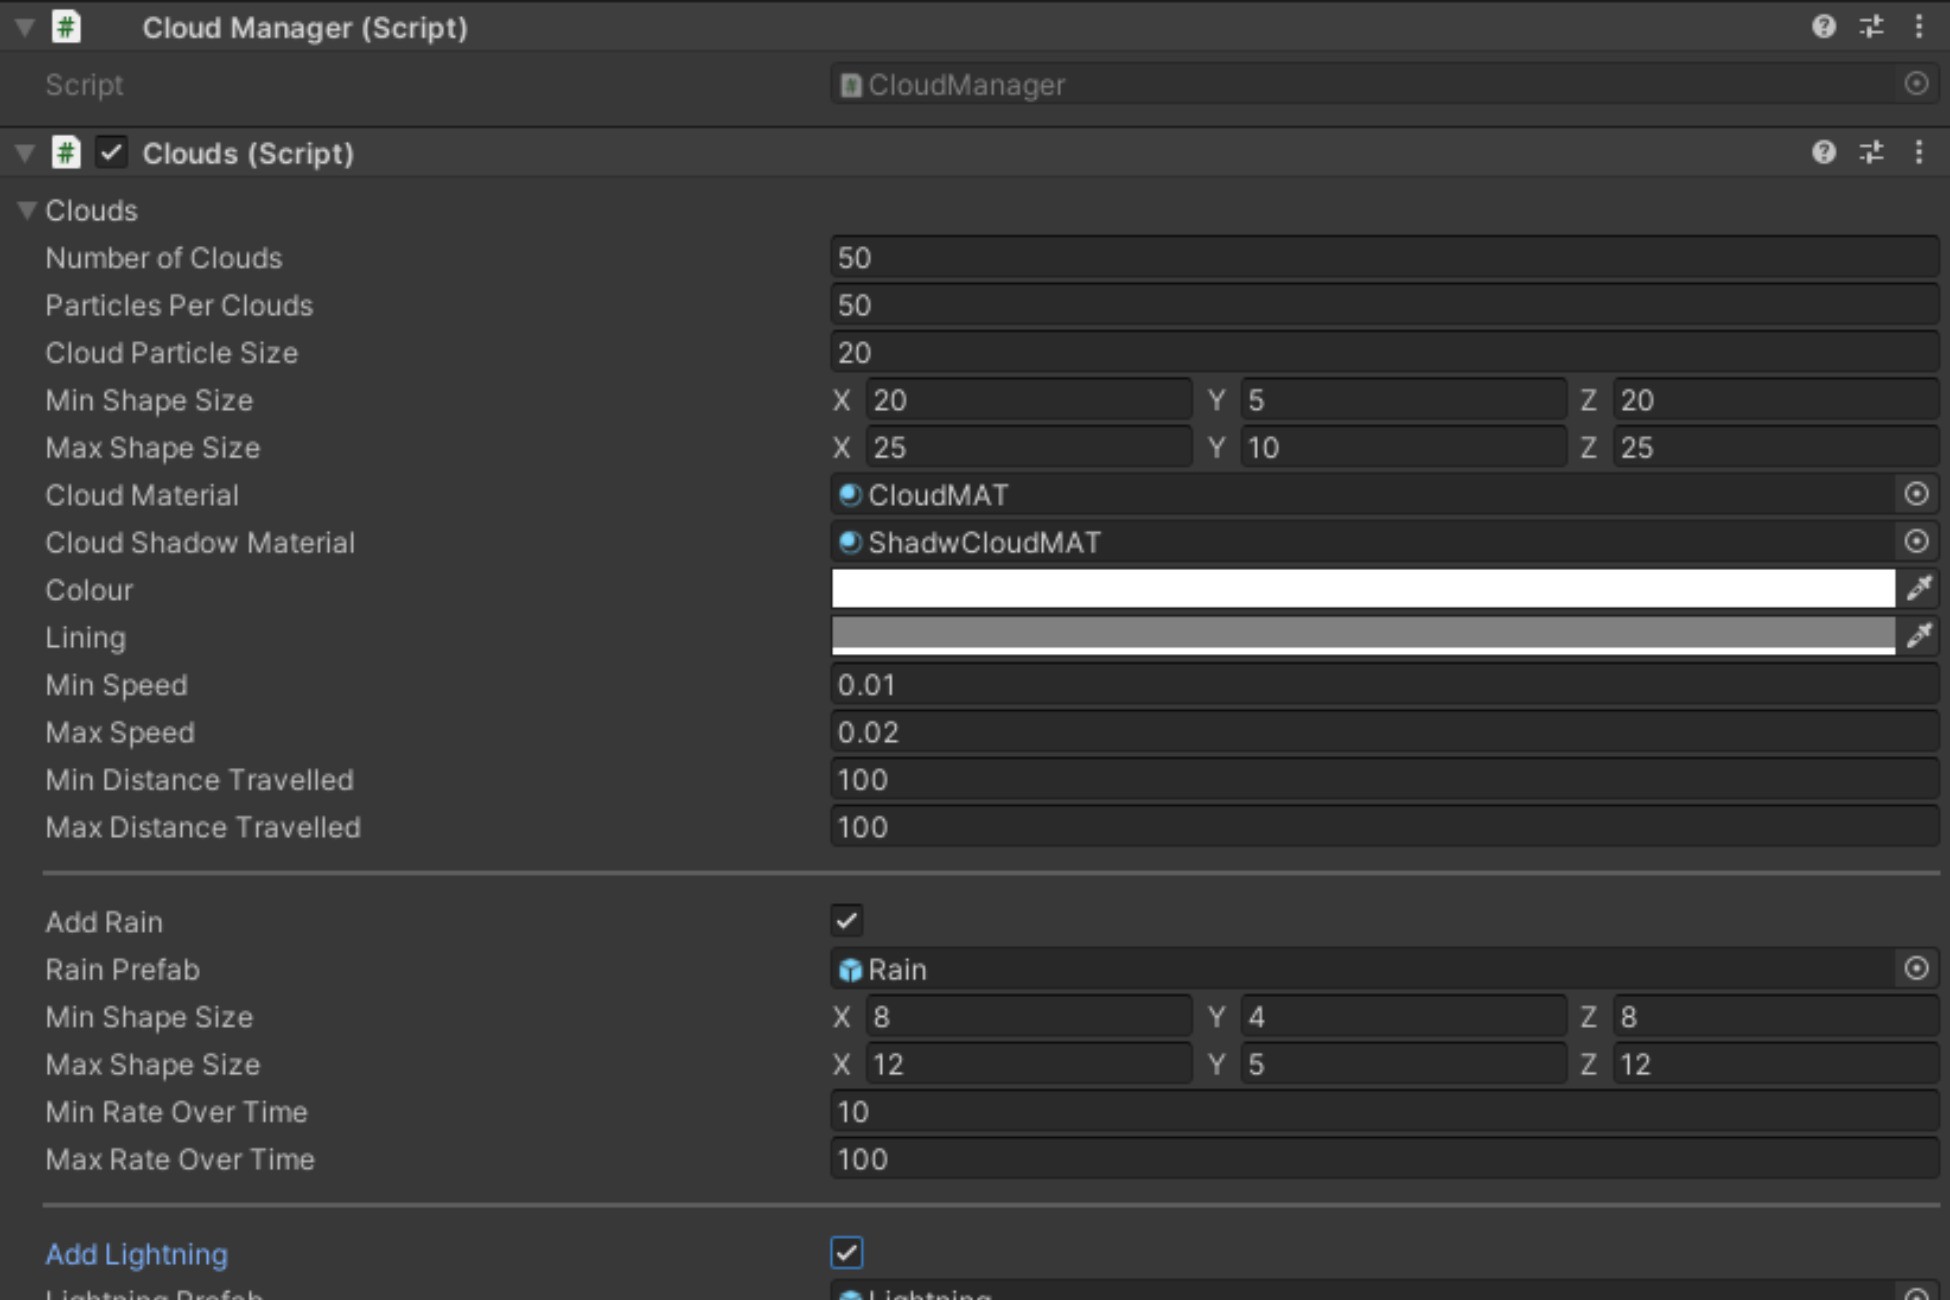Open help reference for Clouds script
Image resolution: width=1950 pixels, height=1300 pixels.
(x=1823, y=152)
